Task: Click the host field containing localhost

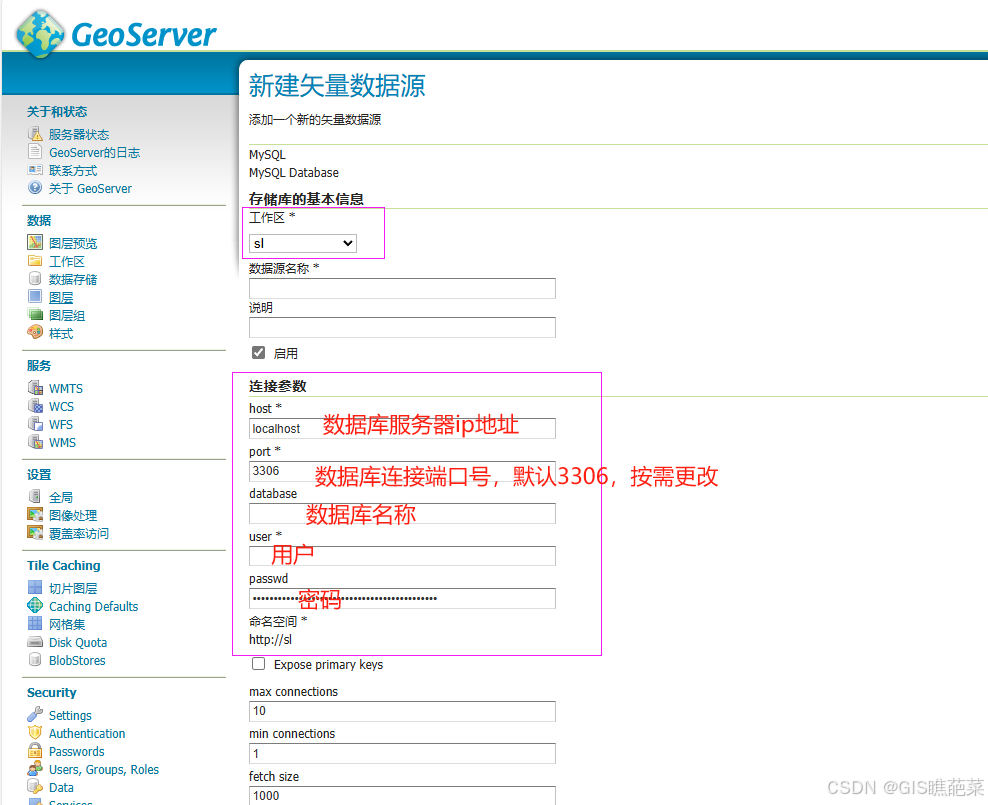Action: point(402,428)
